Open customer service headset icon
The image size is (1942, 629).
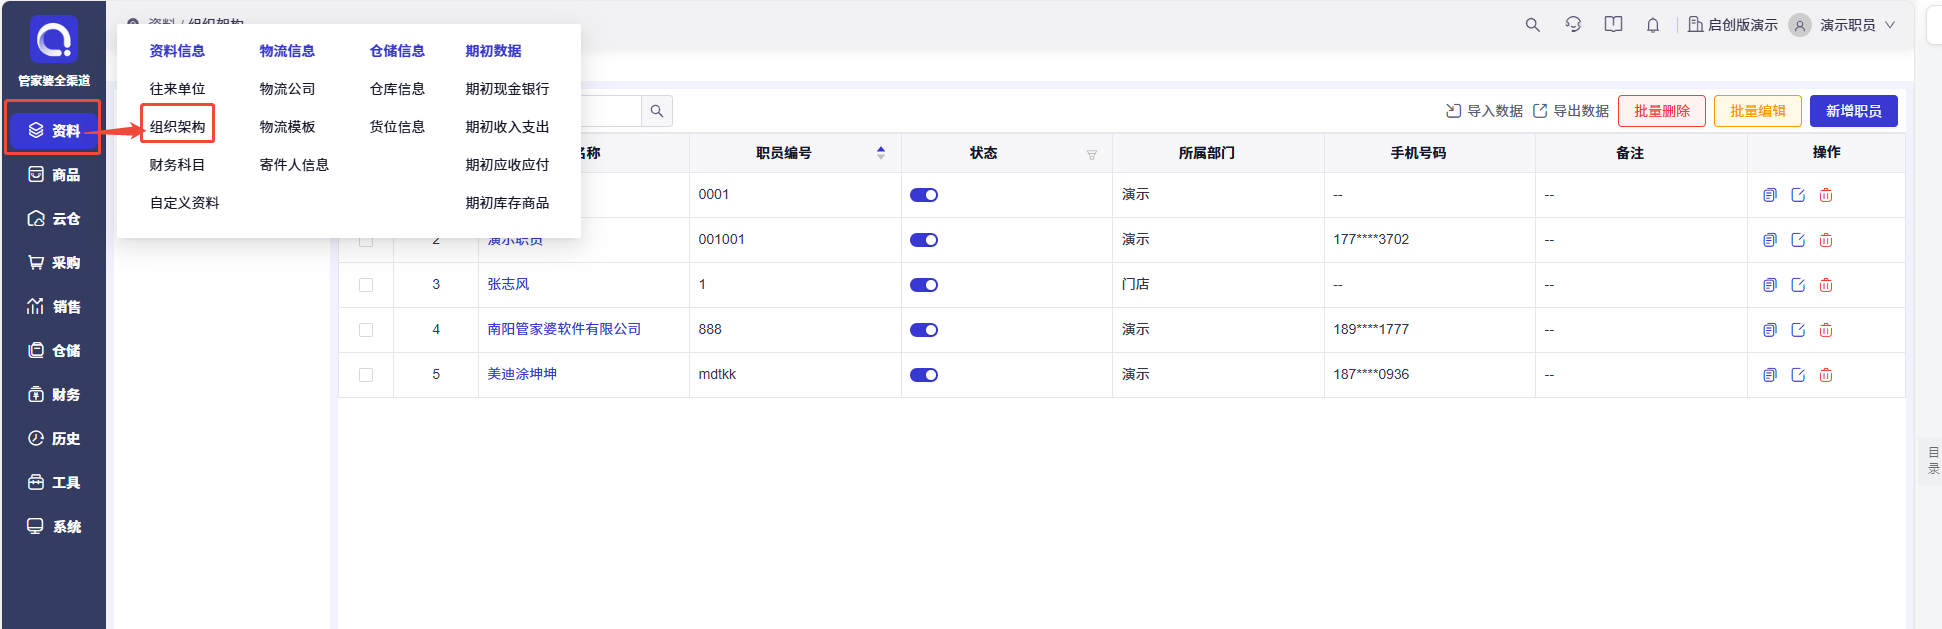[x=1573, y=25]
